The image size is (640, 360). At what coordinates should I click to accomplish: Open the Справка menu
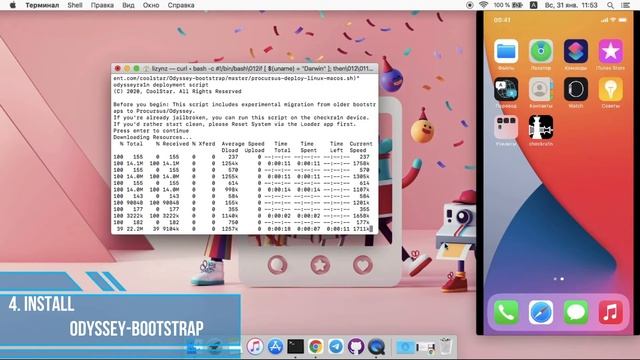[181, 5]
